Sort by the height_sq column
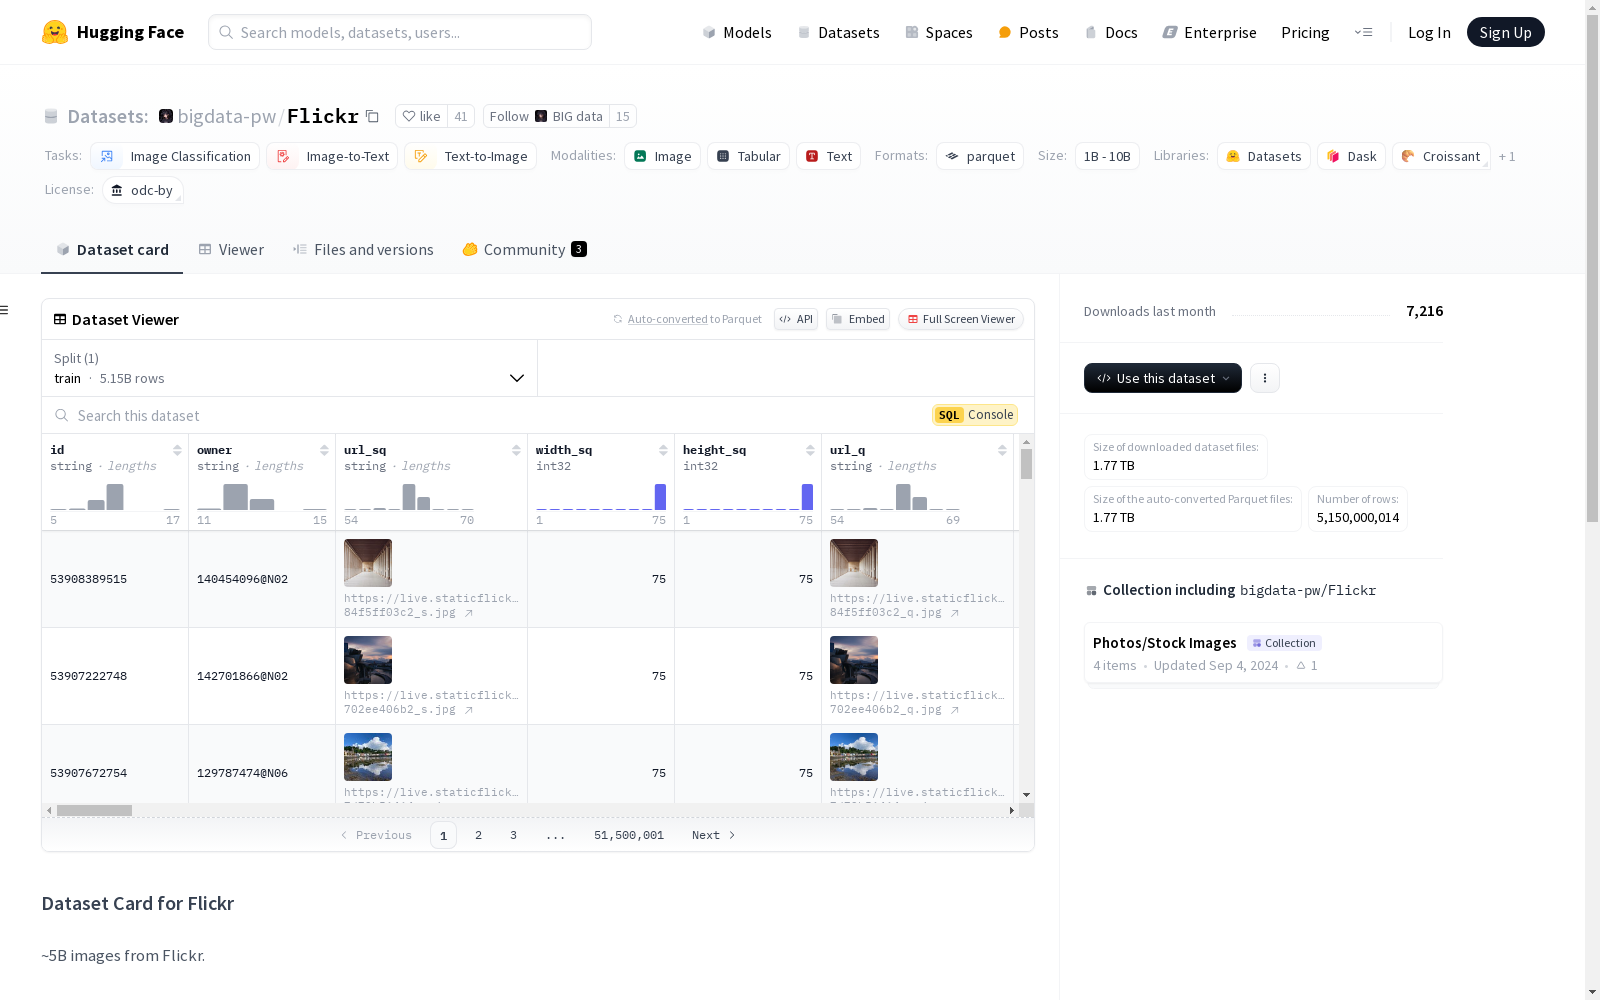This screenshot has width=1600, height=1000. tap(810, 450)
